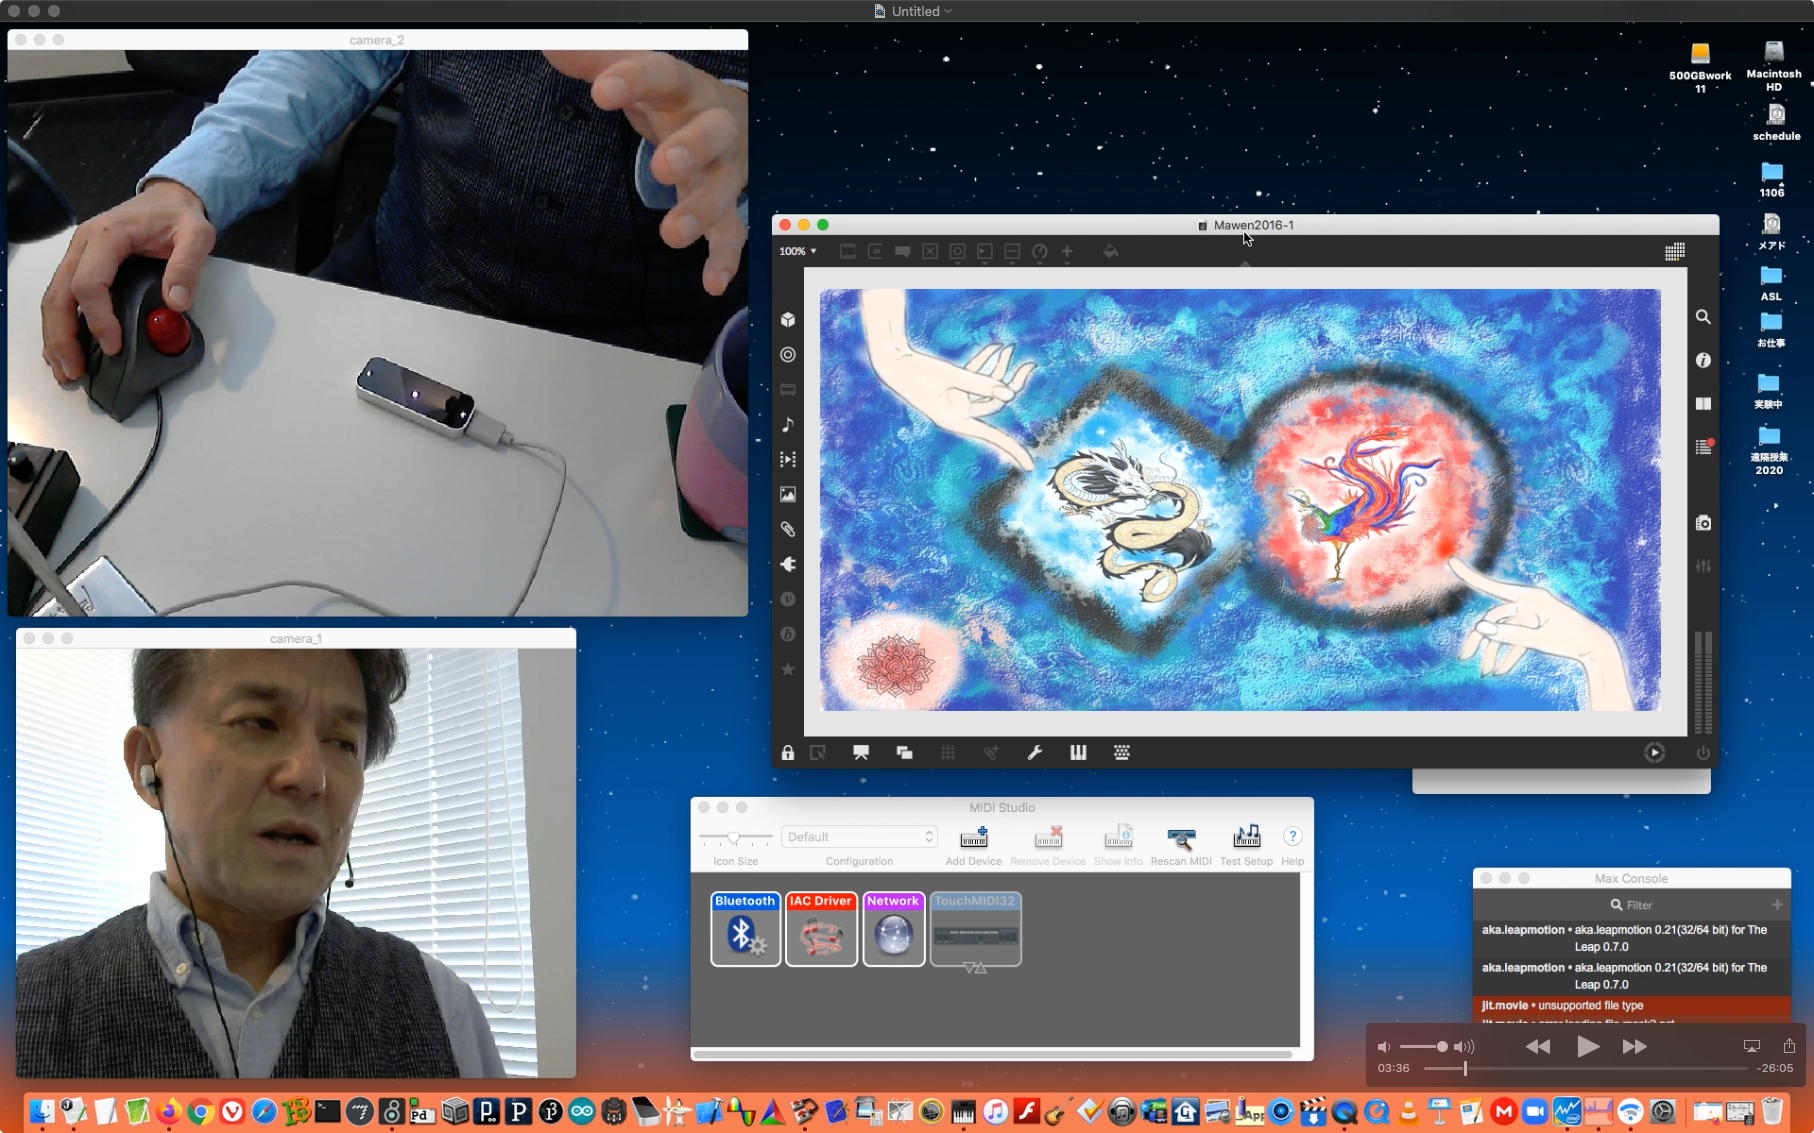This screenshot has height=1133, width=1814.
Task: Click Show Info in MIDI Studio
Action: pyautogui.click(x=1118, y=845)
